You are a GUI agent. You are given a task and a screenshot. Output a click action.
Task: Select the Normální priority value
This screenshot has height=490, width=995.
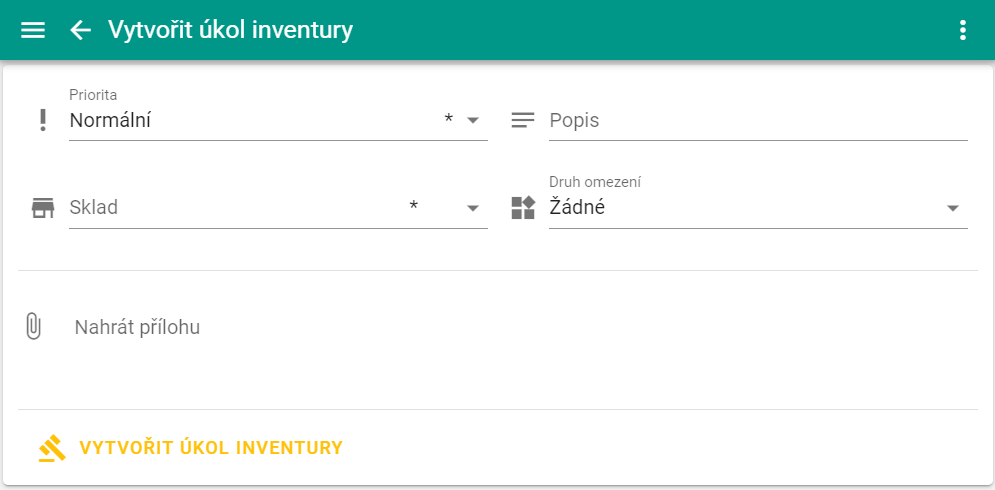[110, 121]
